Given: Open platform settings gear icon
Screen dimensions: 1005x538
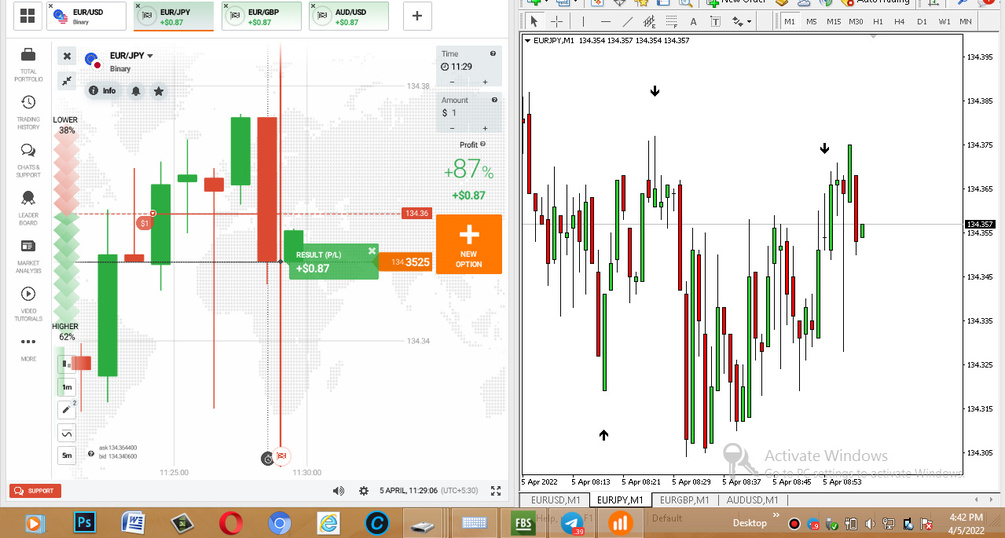Looking at the screenshot, I should tap(363, 491).
